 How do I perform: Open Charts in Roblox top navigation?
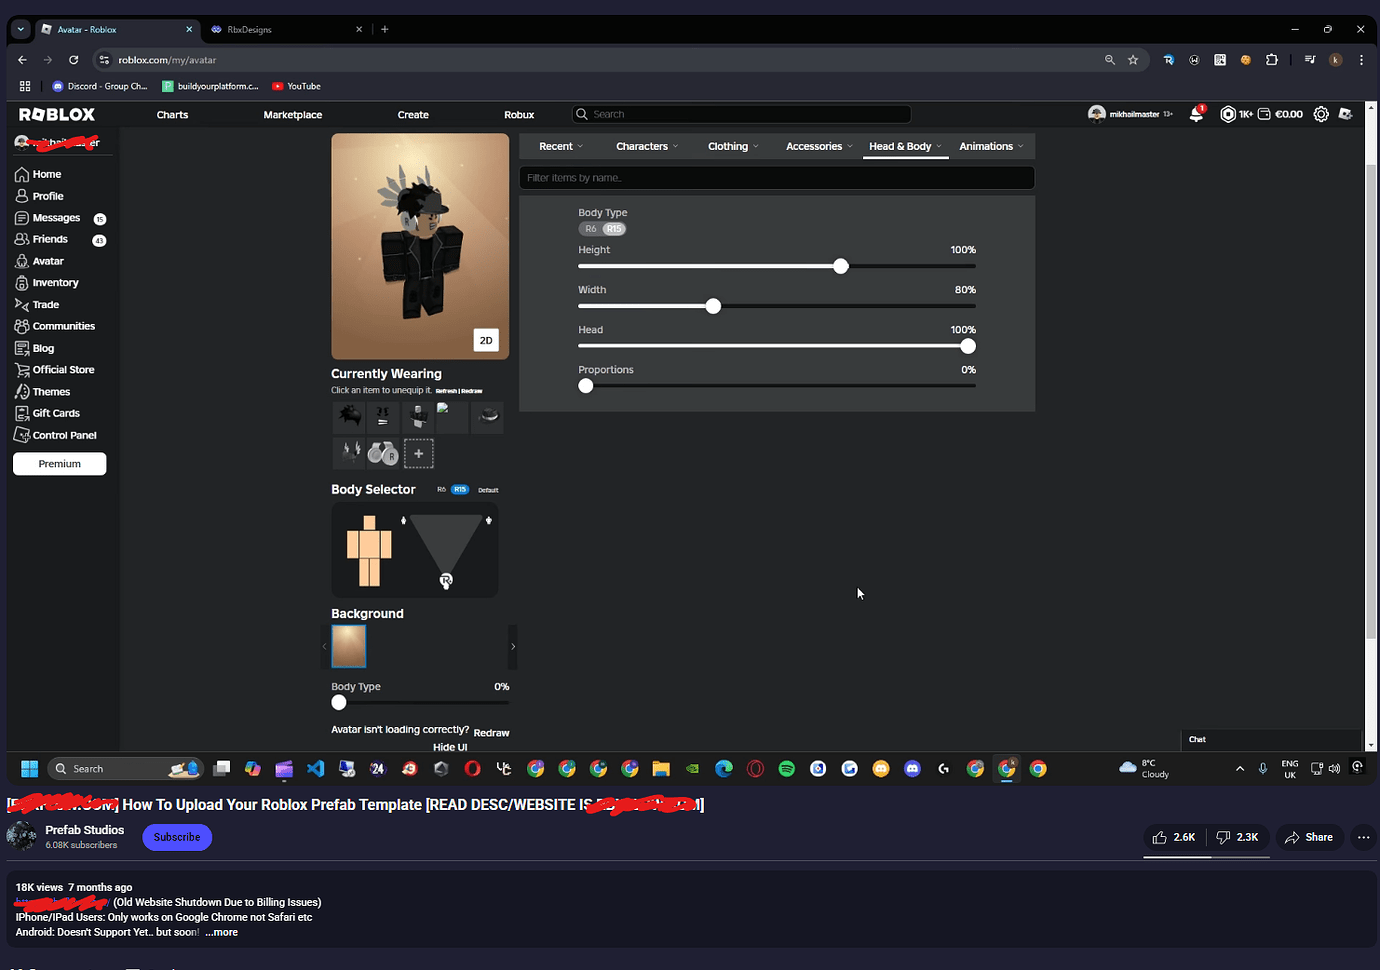click(172, 115)
